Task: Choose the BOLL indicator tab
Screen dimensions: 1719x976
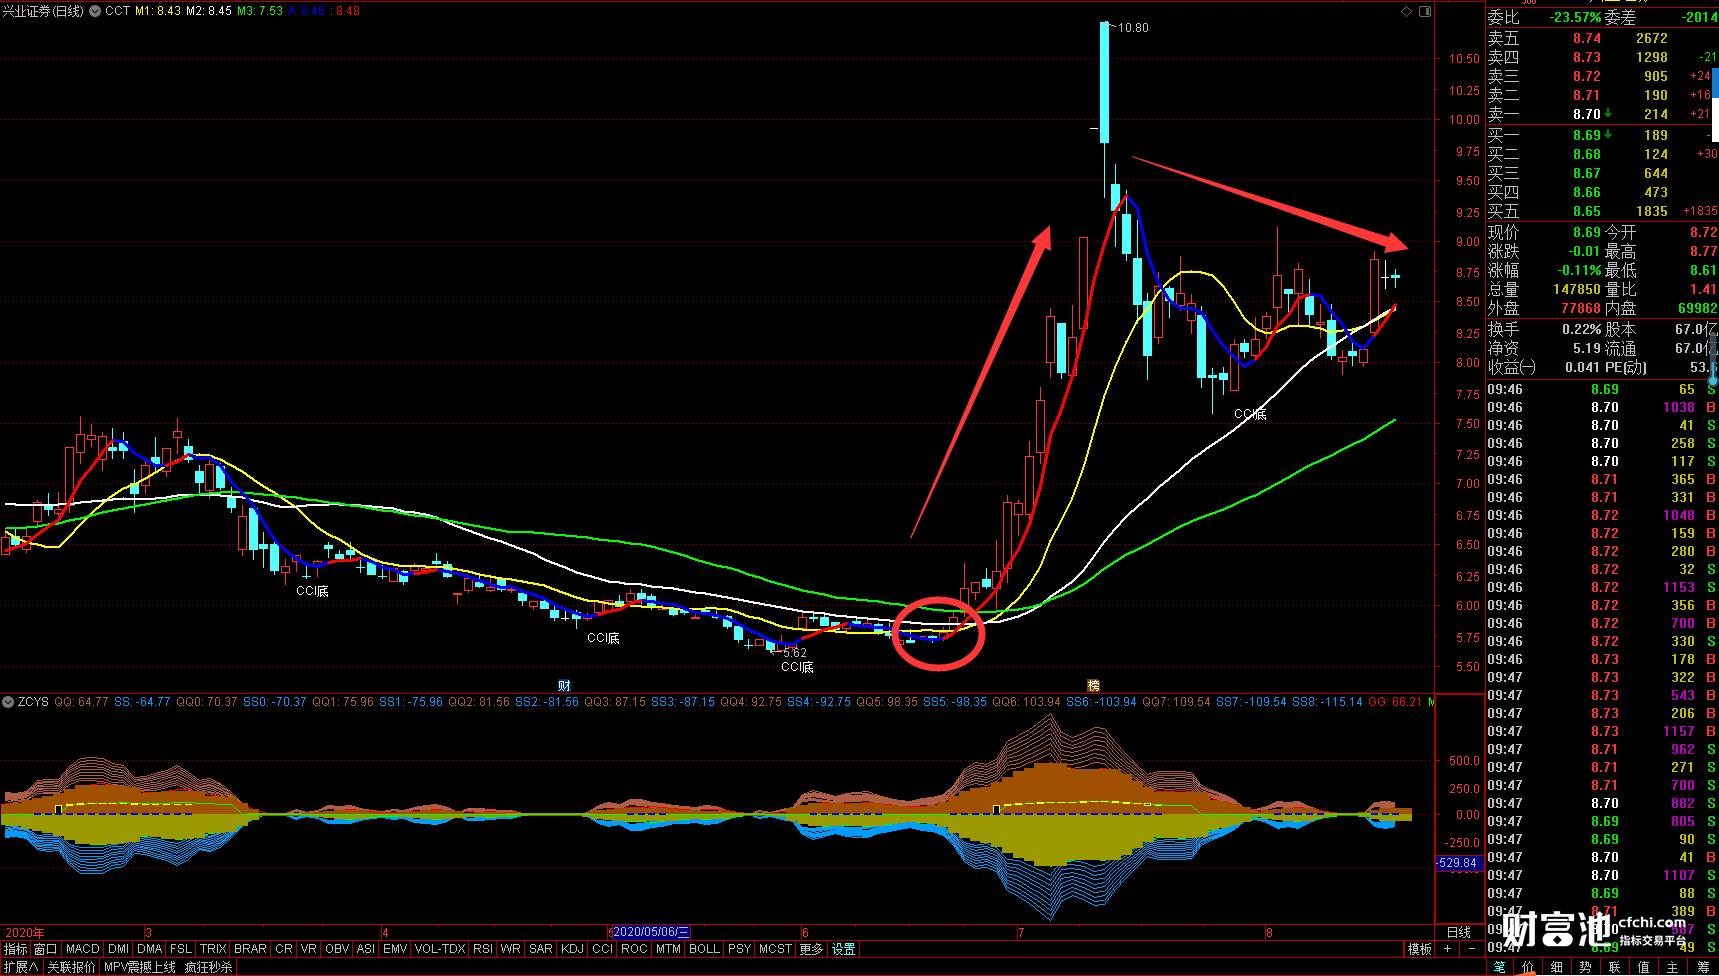Action: point(705,949)
